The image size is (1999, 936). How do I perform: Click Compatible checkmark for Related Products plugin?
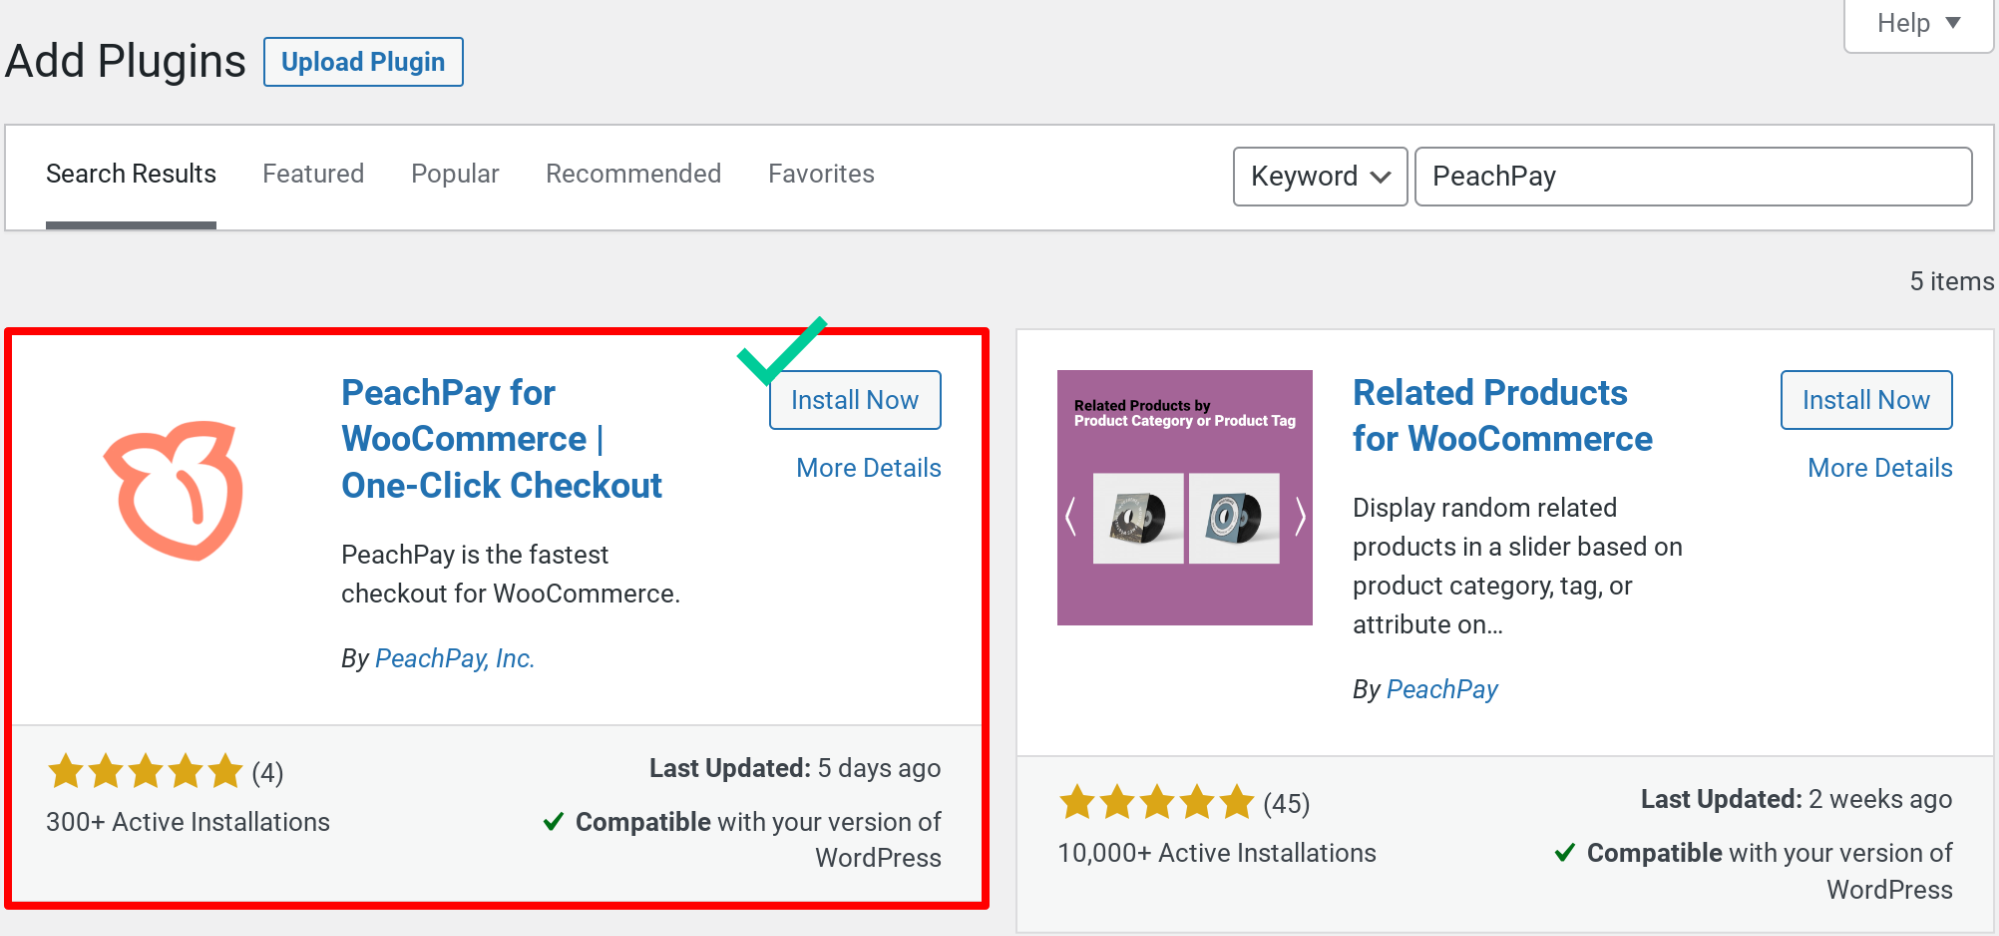point(1565,852)
